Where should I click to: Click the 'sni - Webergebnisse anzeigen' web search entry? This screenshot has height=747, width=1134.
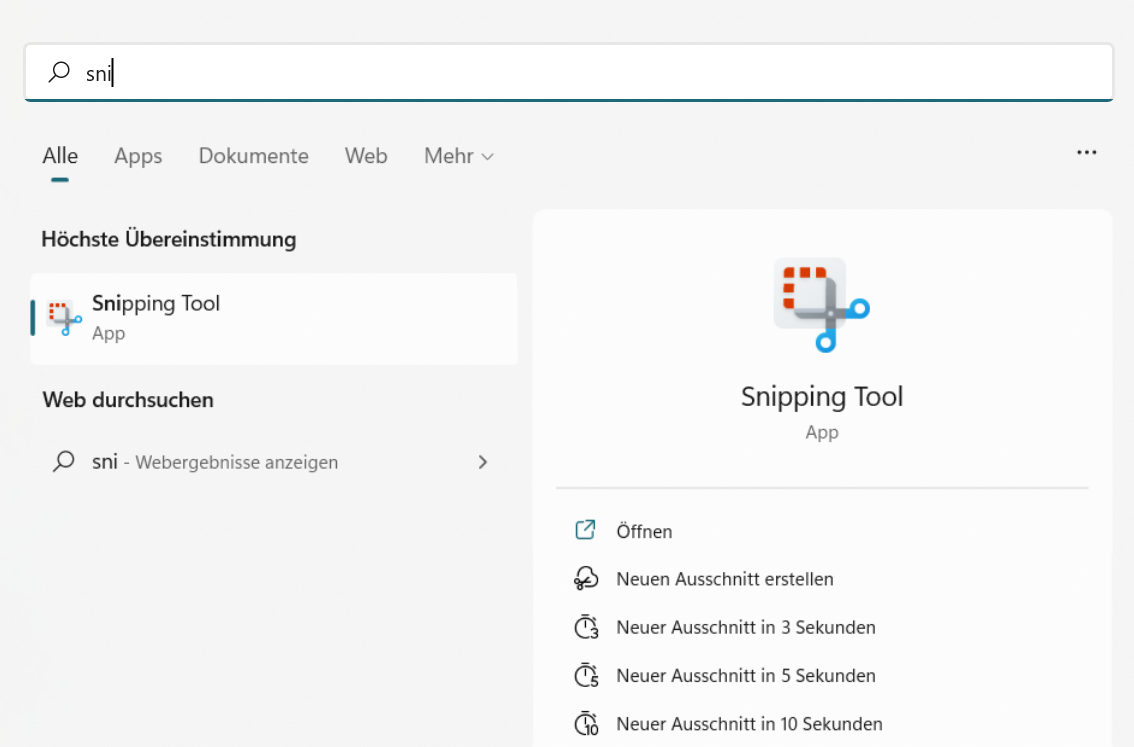pyautogui.click(x=274, y=461)
